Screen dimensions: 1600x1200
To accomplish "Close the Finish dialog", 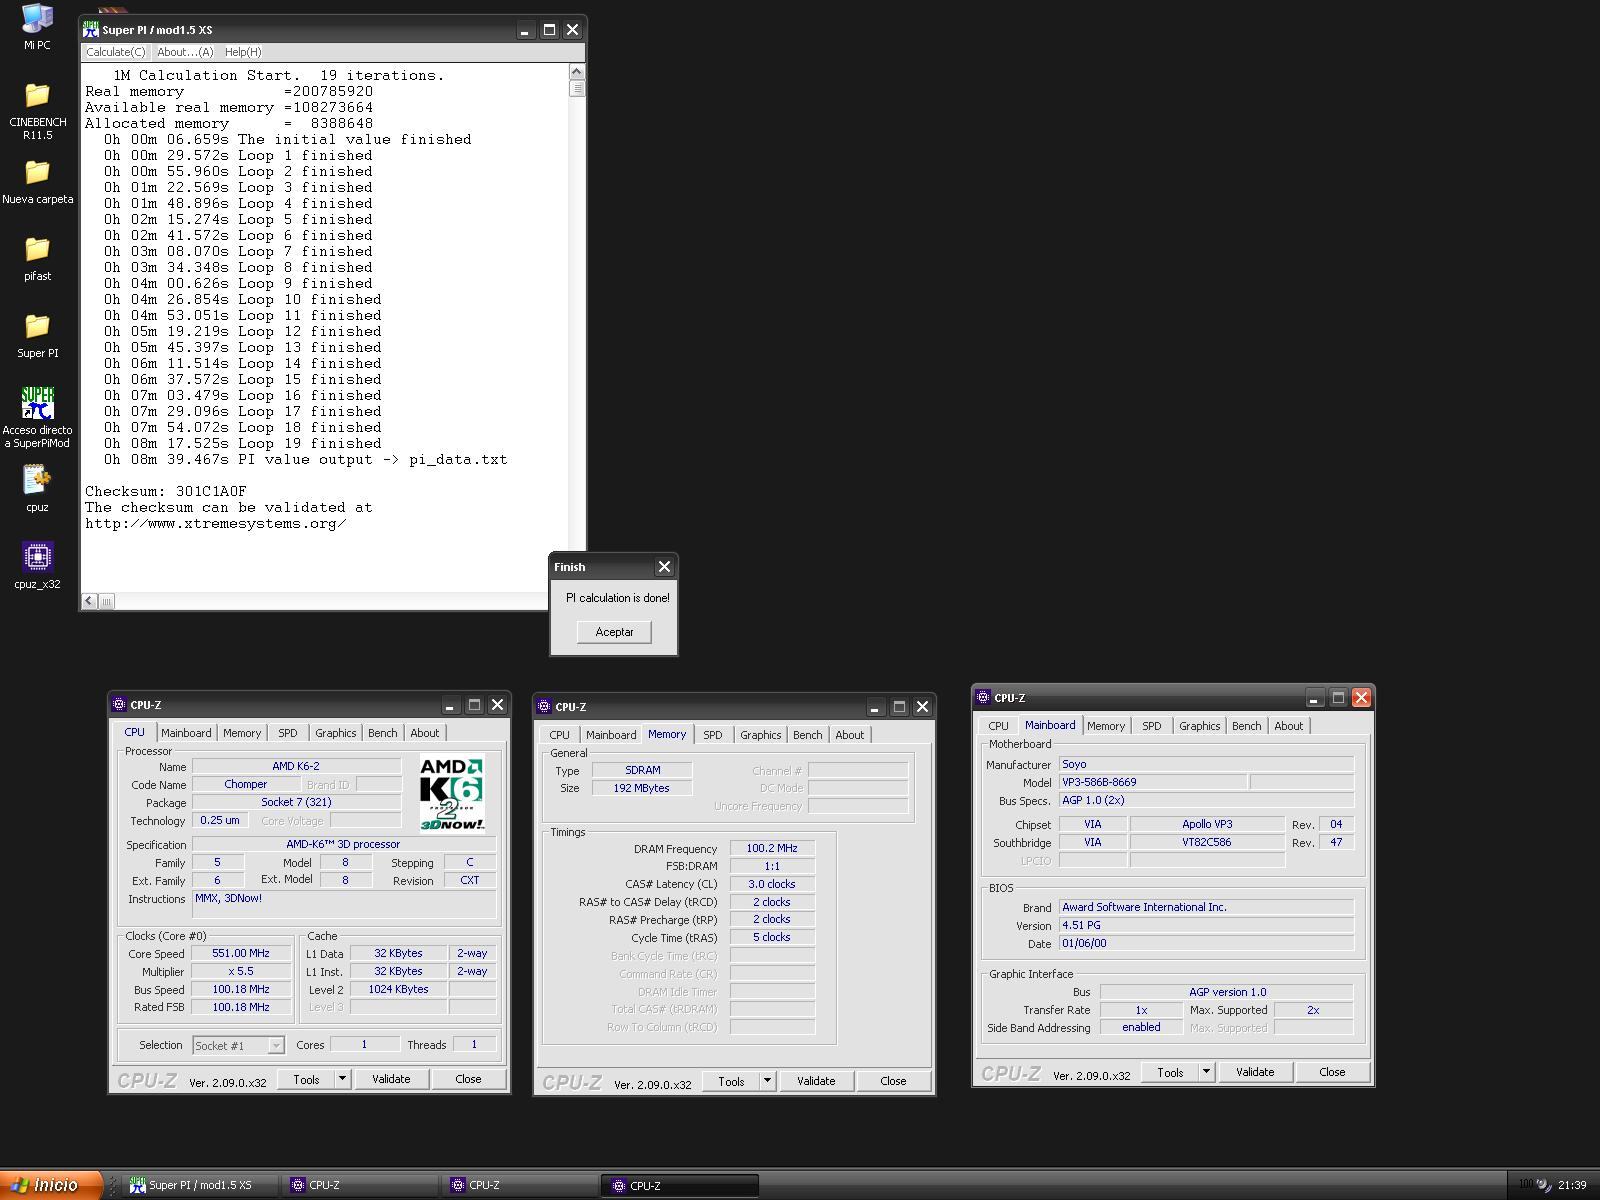I will click(x=664, y=567).
